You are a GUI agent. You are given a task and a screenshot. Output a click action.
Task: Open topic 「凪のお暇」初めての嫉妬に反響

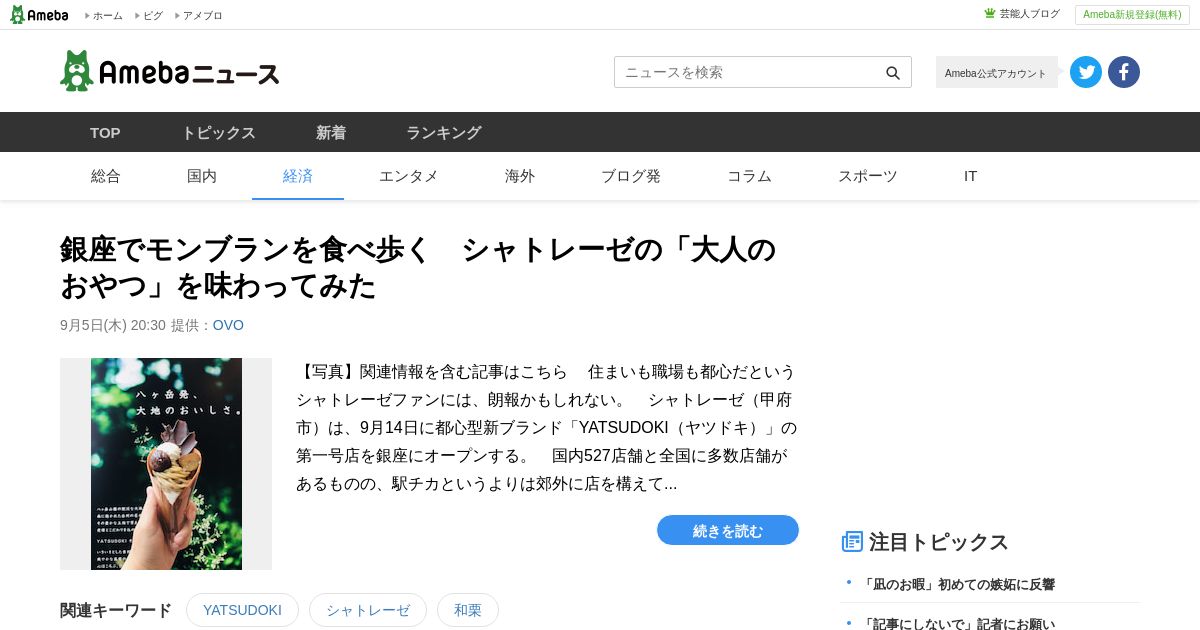[958, 584]
